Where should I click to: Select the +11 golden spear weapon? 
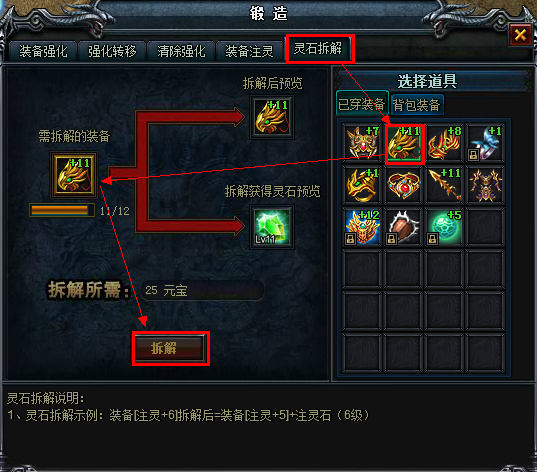[x=444, y=184]
